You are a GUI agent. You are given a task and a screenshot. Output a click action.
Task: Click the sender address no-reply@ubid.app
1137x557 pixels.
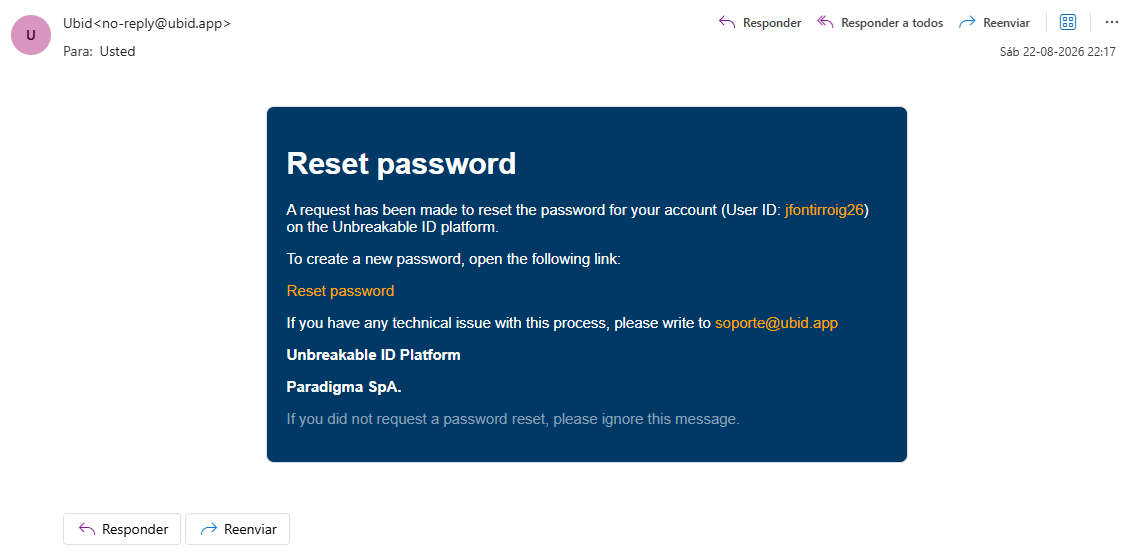click(x=163, y=23)
